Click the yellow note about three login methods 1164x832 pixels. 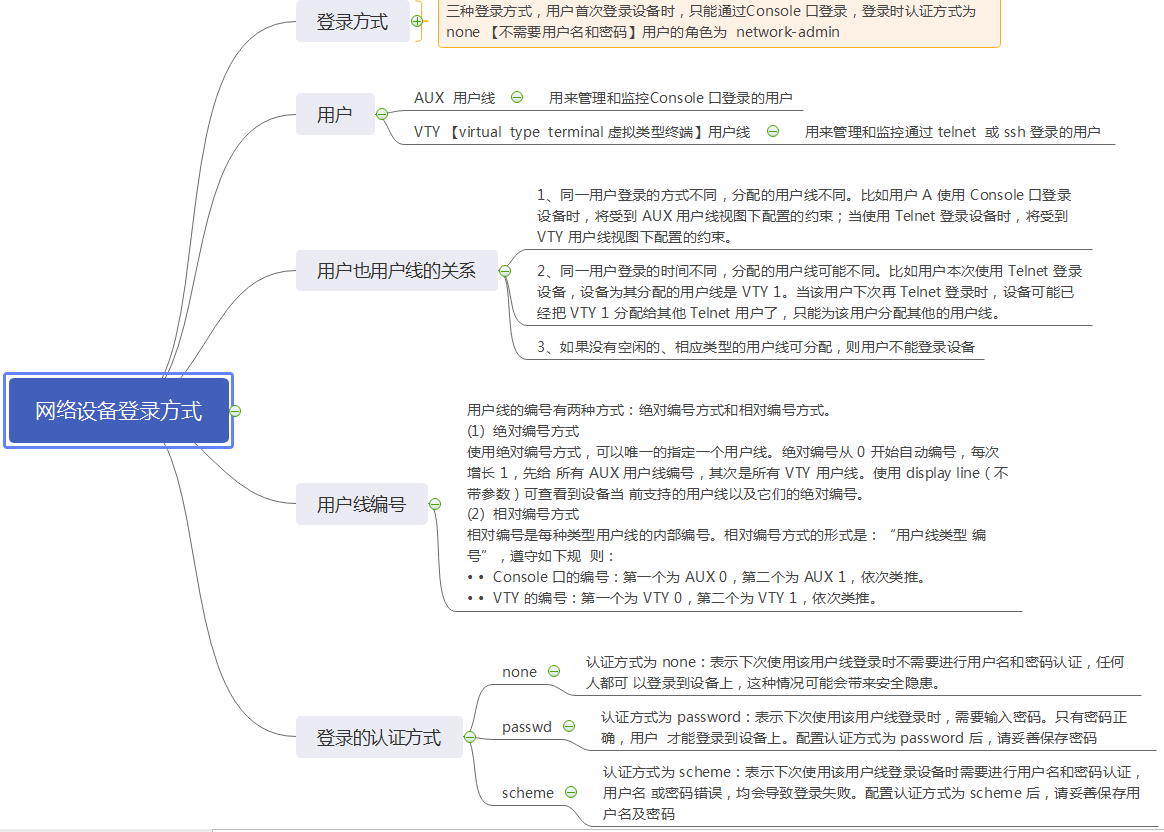pyautogui.click(x=720, y=23)
